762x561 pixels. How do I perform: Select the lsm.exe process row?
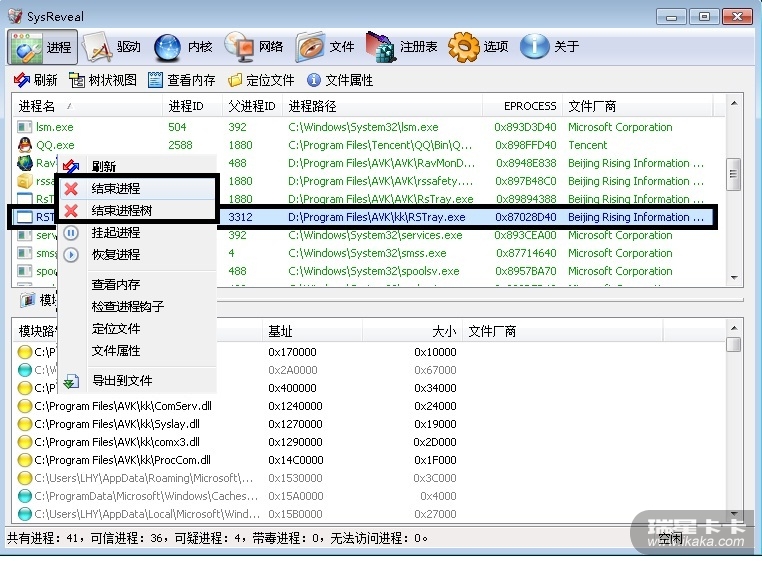tap(369, 127)
